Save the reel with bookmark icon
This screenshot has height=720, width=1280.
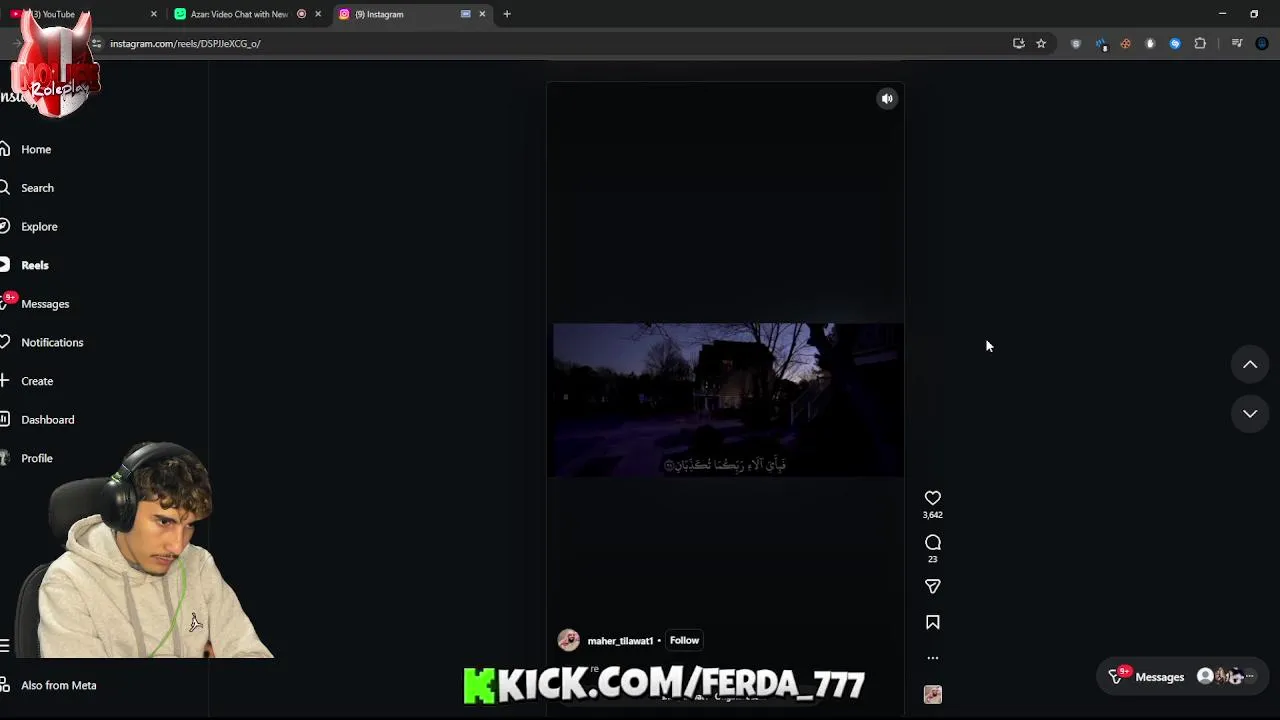932,622
